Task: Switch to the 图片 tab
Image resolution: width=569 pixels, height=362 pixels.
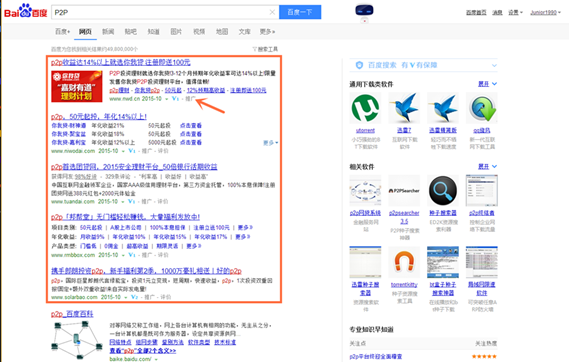Action: (176, 32)
